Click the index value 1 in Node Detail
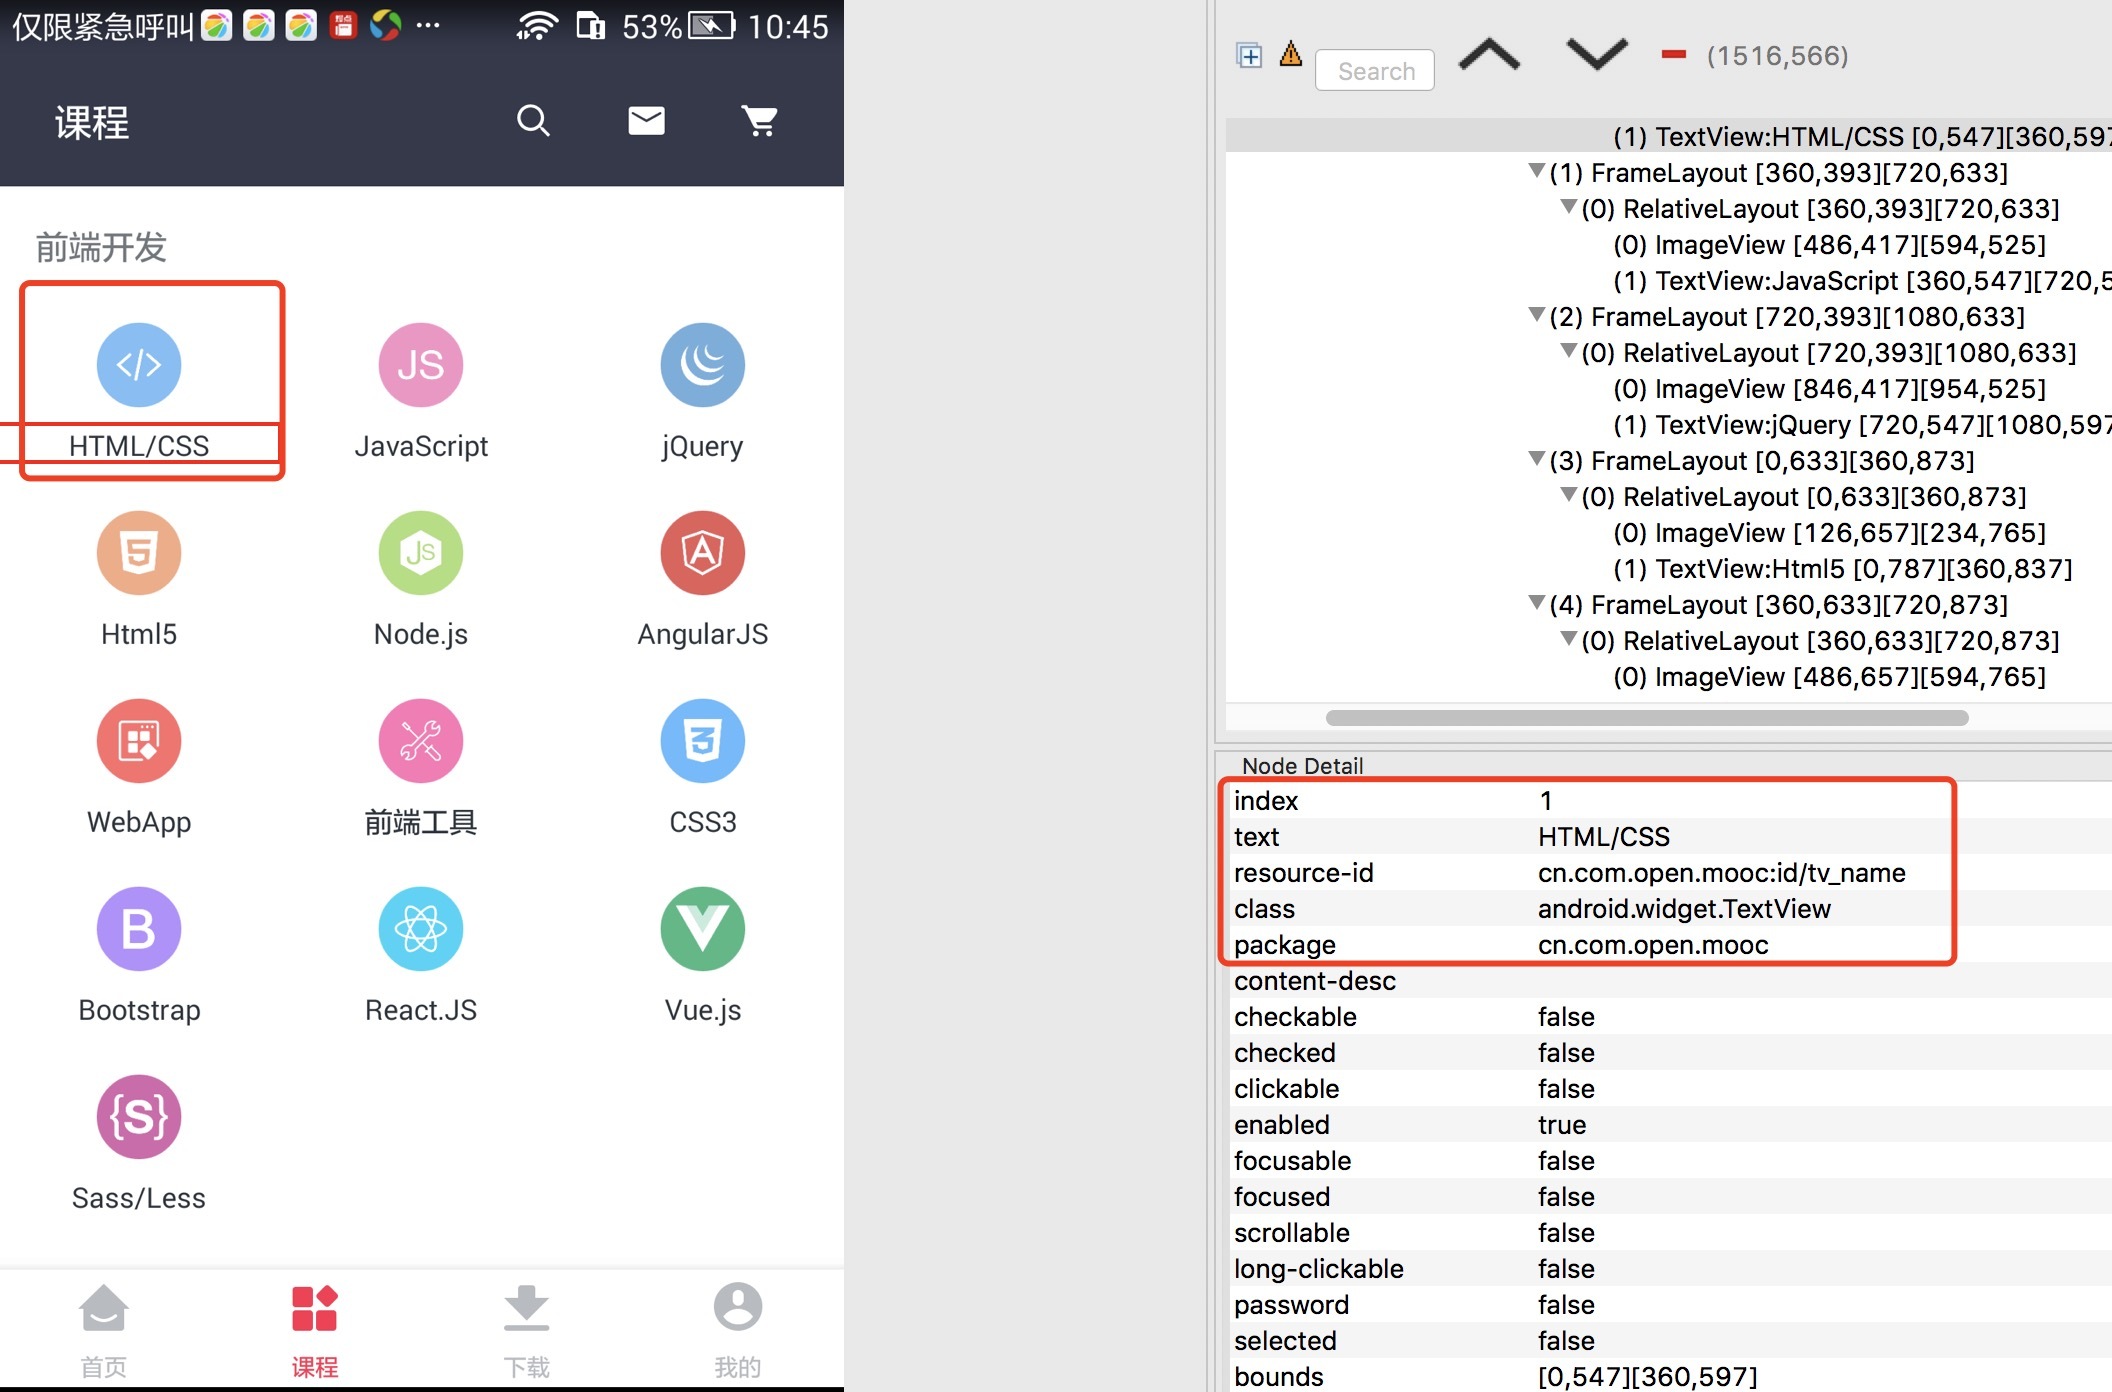The height and width of the screenshot is (1392, 2112). (1546, 801)
